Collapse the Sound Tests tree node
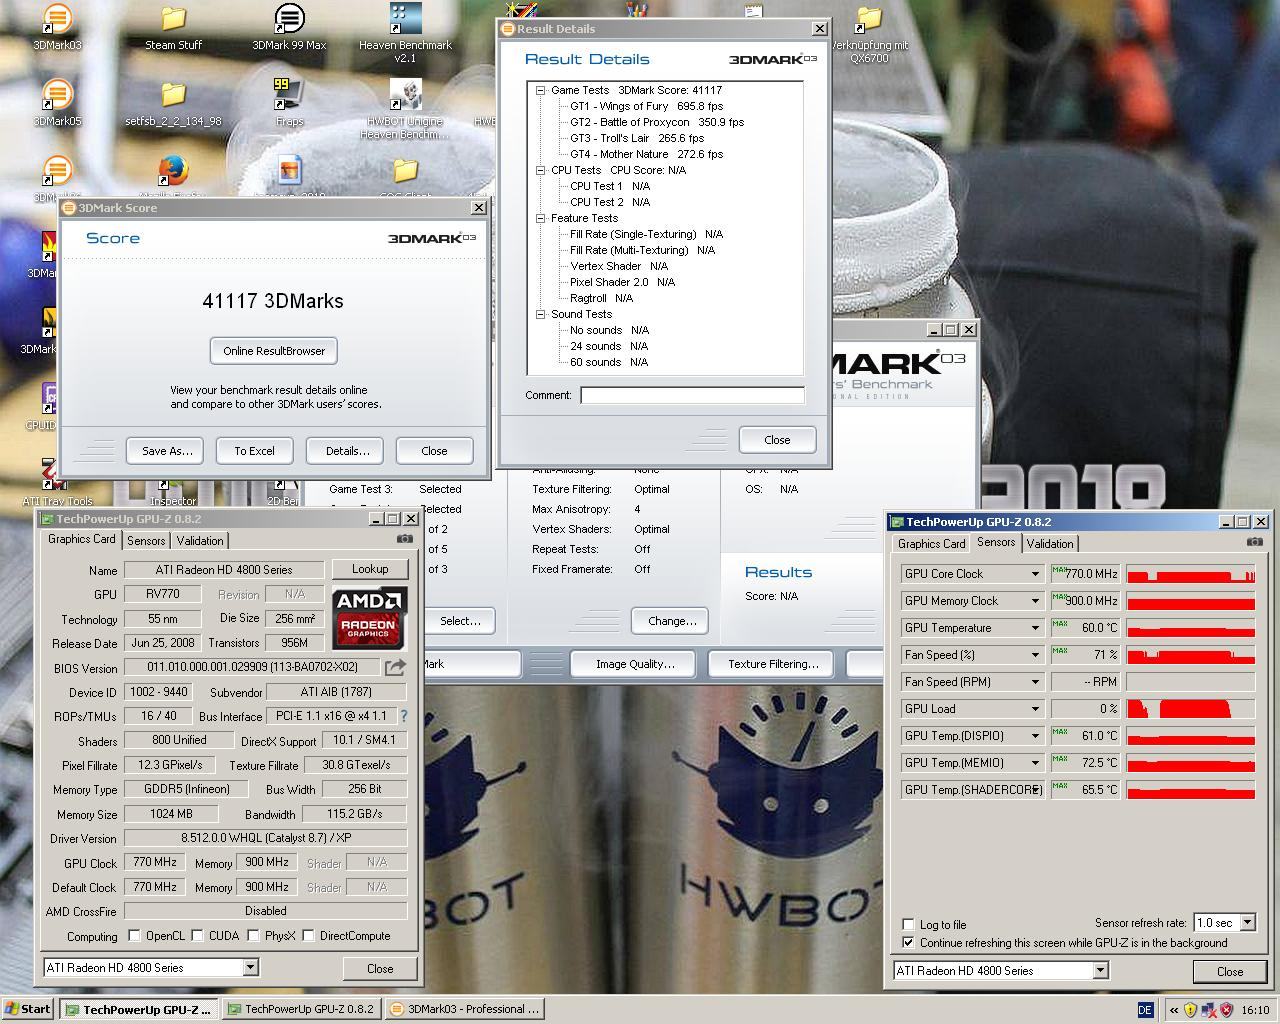This screenshot has height=1024, width=1280. [541, 314]
